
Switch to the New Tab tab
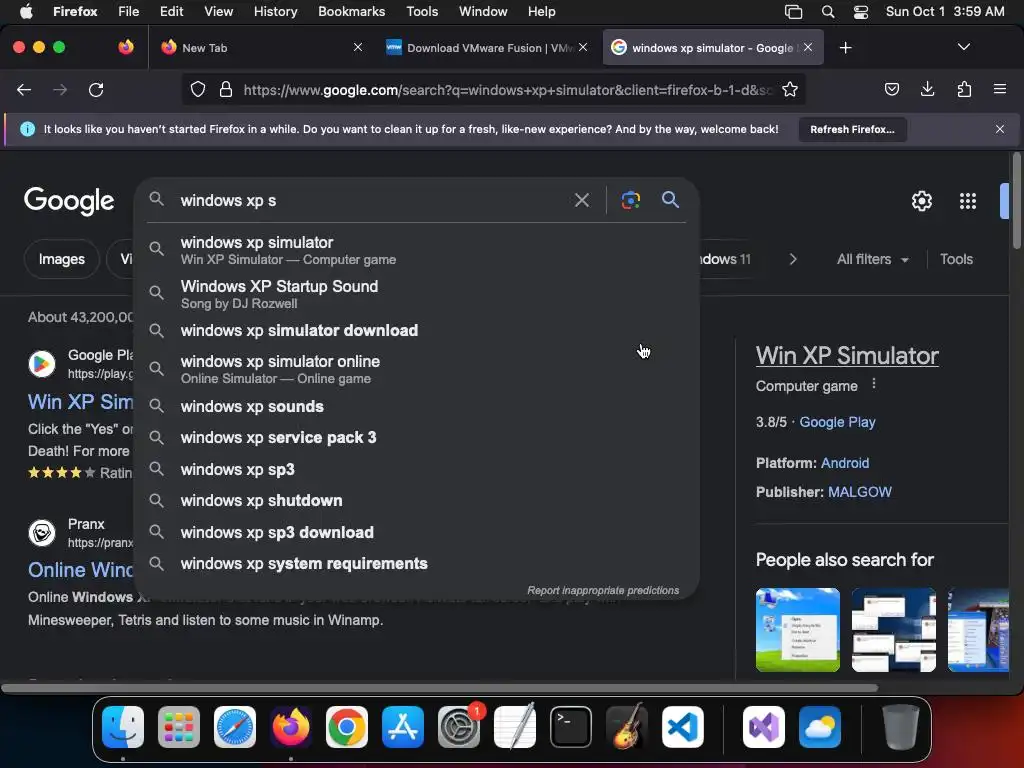(261, 48)
